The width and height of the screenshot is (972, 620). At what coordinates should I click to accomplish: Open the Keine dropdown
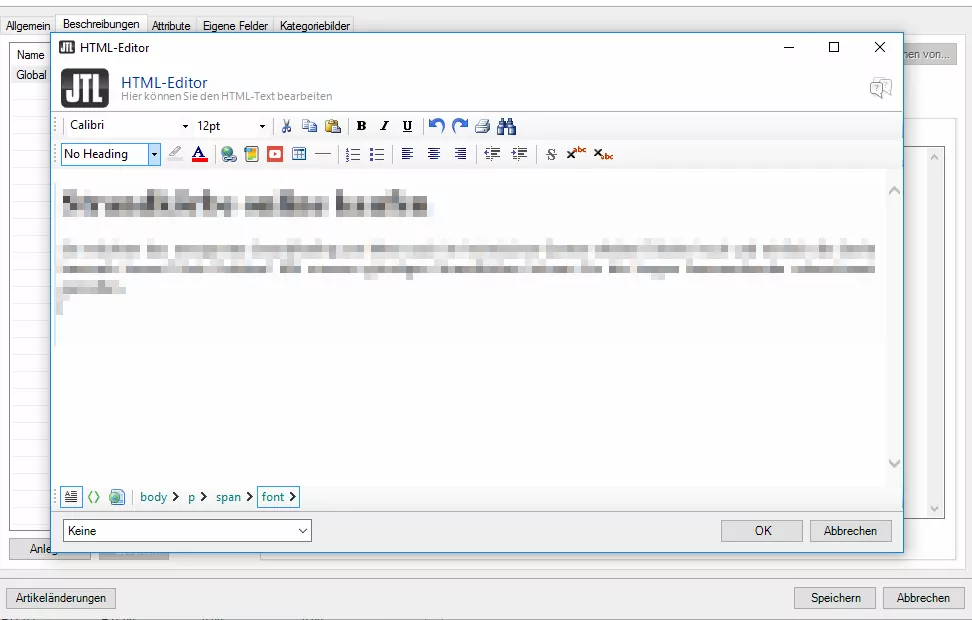[187, 531]
